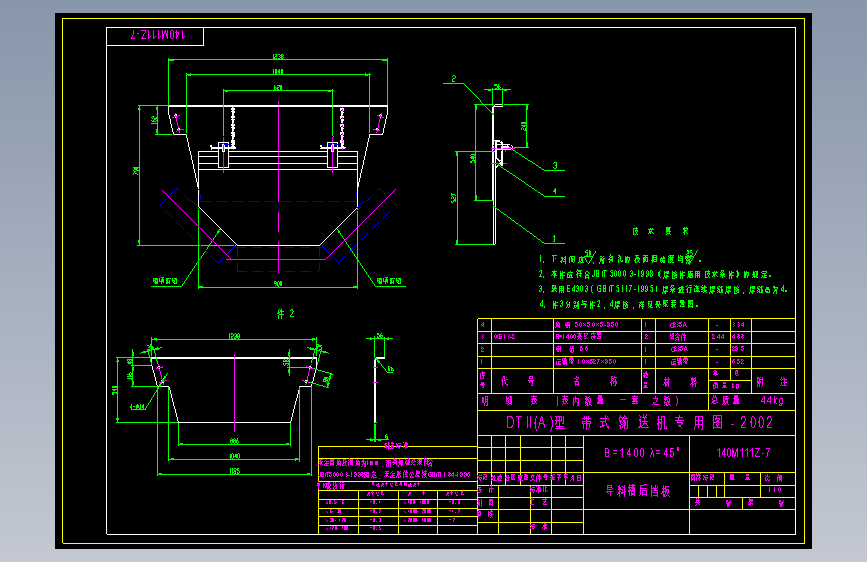This screenshot has width=867, height=562.
Task: Click the right weld leader label under main view
Action: 389,281
